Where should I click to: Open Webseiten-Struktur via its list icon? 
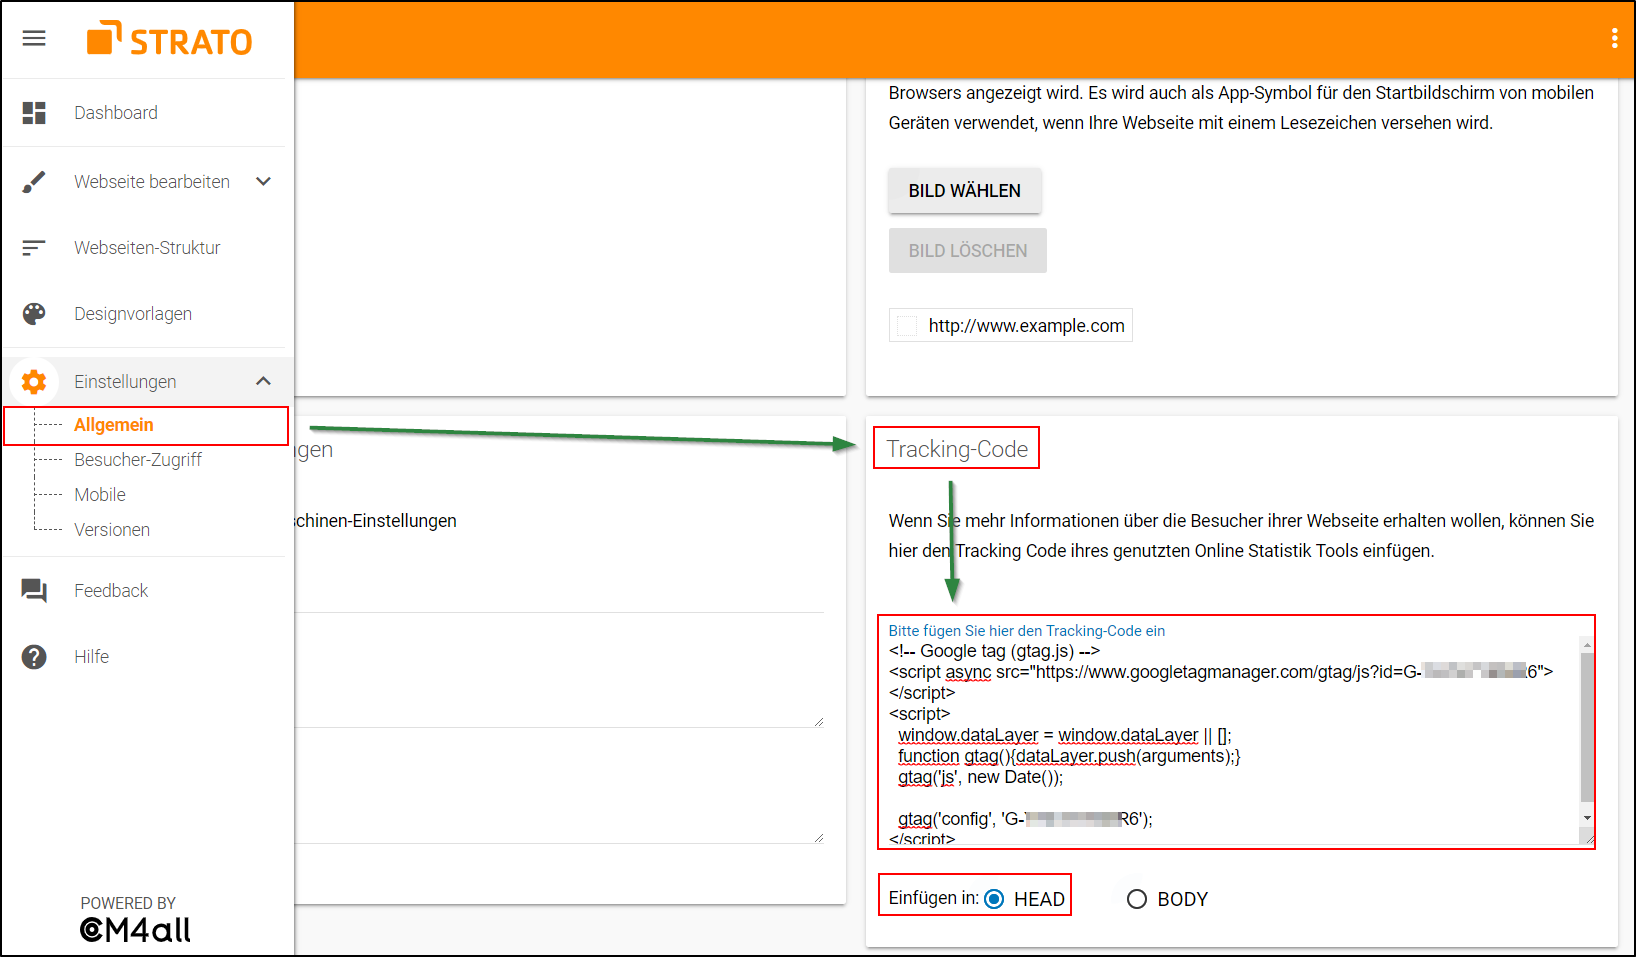click(x=34, y=247)
